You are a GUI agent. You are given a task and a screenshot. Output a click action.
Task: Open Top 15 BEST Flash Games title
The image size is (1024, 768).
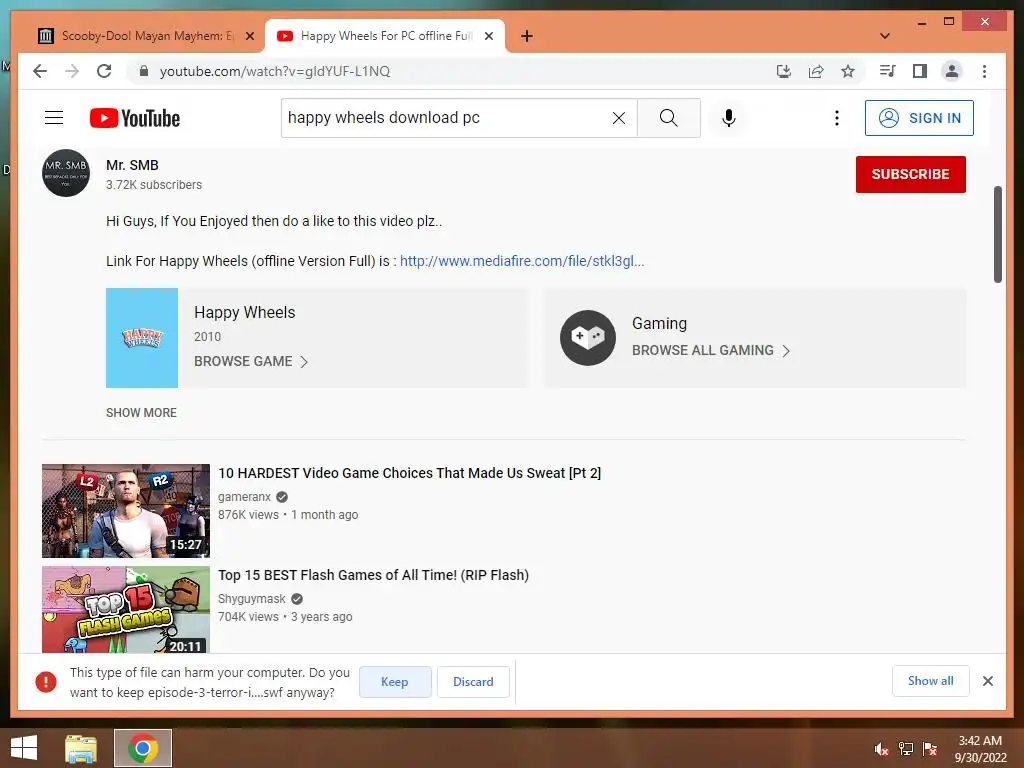coord(374,575)
